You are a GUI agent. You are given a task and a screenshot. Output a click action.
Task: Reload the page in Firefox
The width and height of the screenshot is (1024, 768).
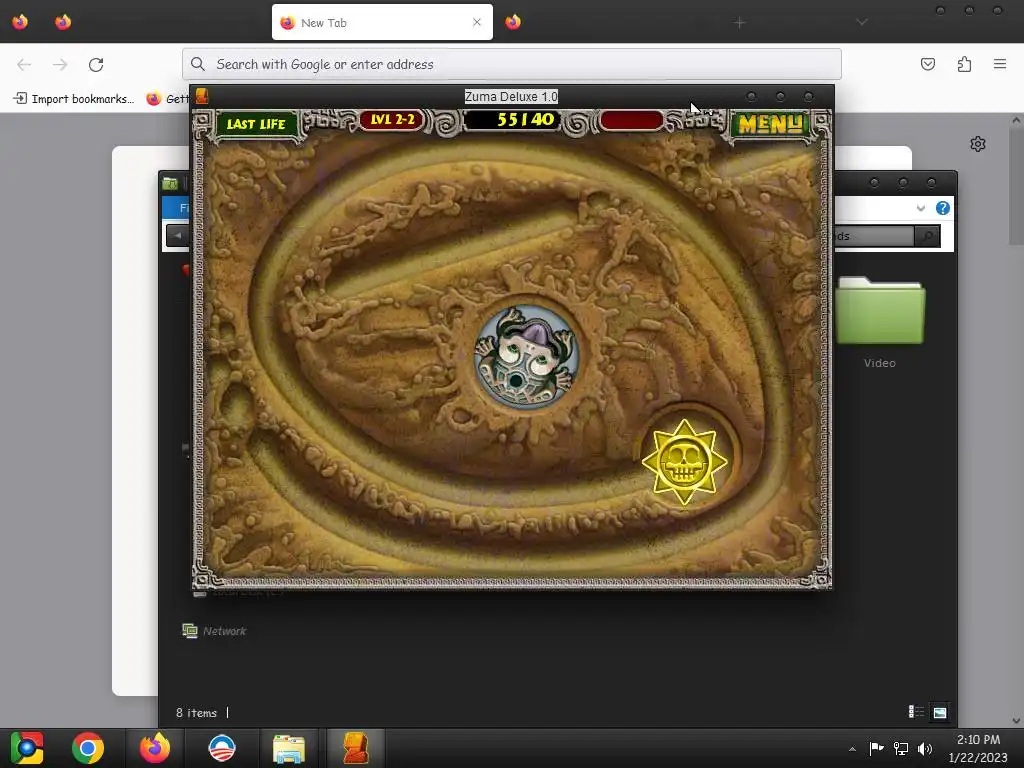96,64
